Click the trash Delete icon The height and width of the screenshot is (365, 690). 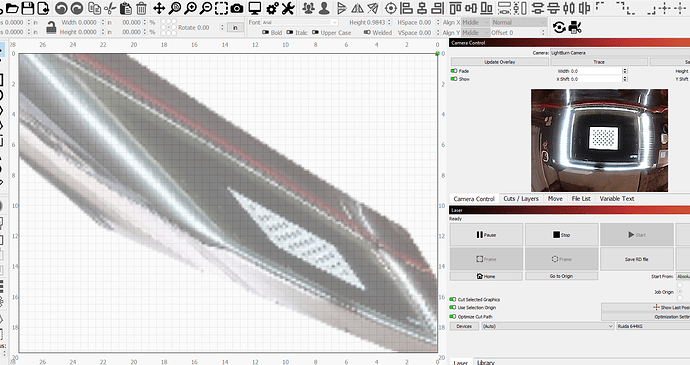coord(141,8)
